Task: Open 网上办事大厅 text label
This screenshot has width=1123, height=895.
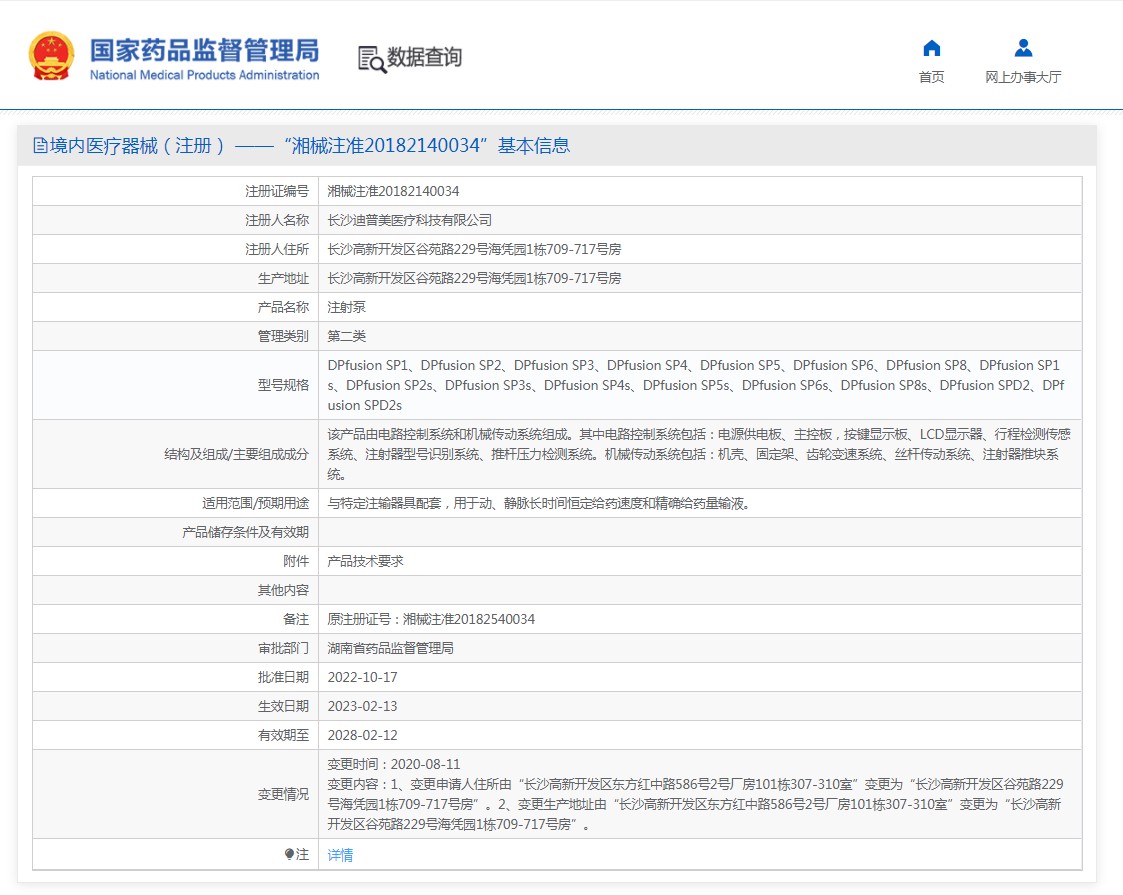Action: tap(1022, 77)
